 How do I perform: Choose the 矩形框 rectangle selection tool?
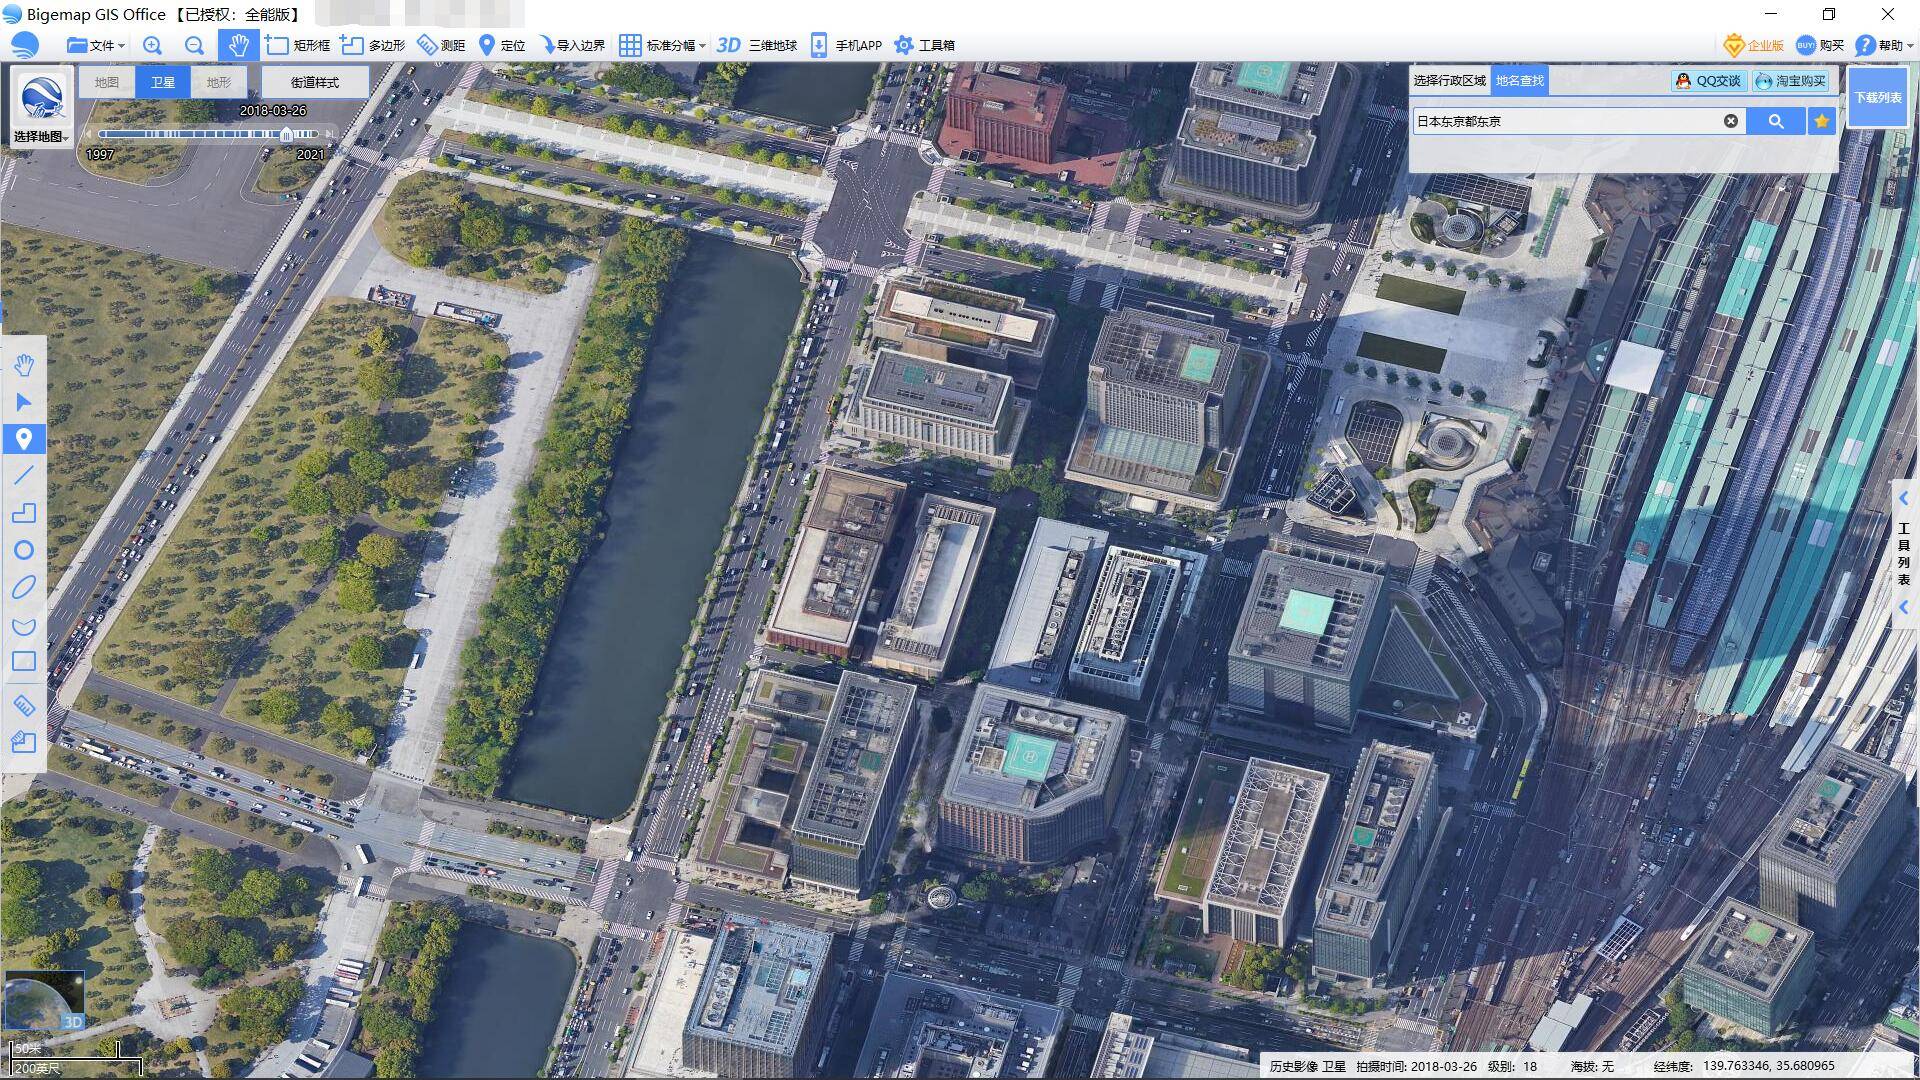[297, 45]
